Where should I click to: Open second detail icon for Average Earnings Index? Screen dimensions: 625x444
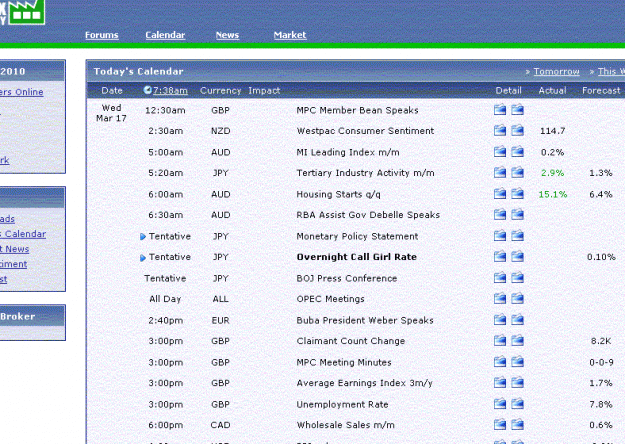click(517, 383)
